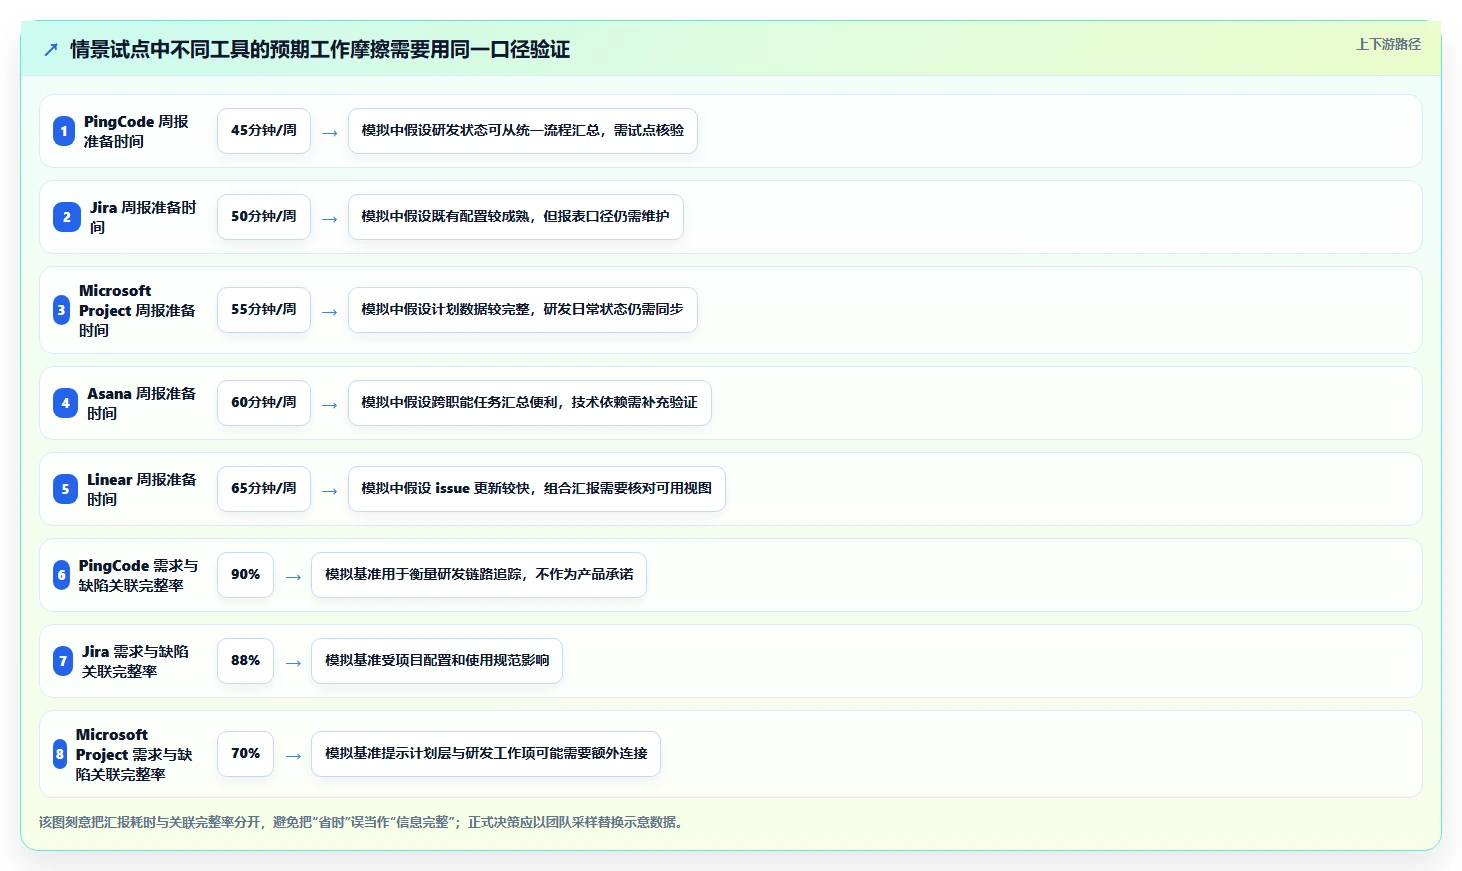The height and width of the screenshot is (871, 1462).
Task: Click the Asana 周报准备时间 label
Action: (x=142, y=403)
